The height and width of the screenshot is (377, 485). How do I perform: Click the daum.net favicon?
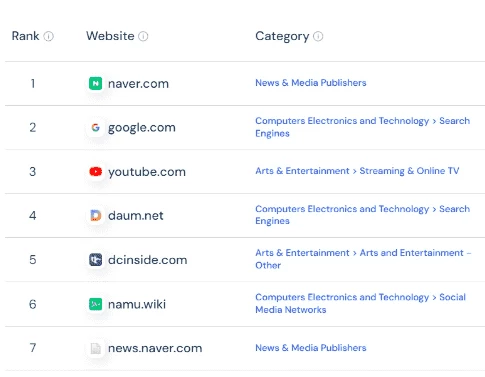click(x=95, y=215)
